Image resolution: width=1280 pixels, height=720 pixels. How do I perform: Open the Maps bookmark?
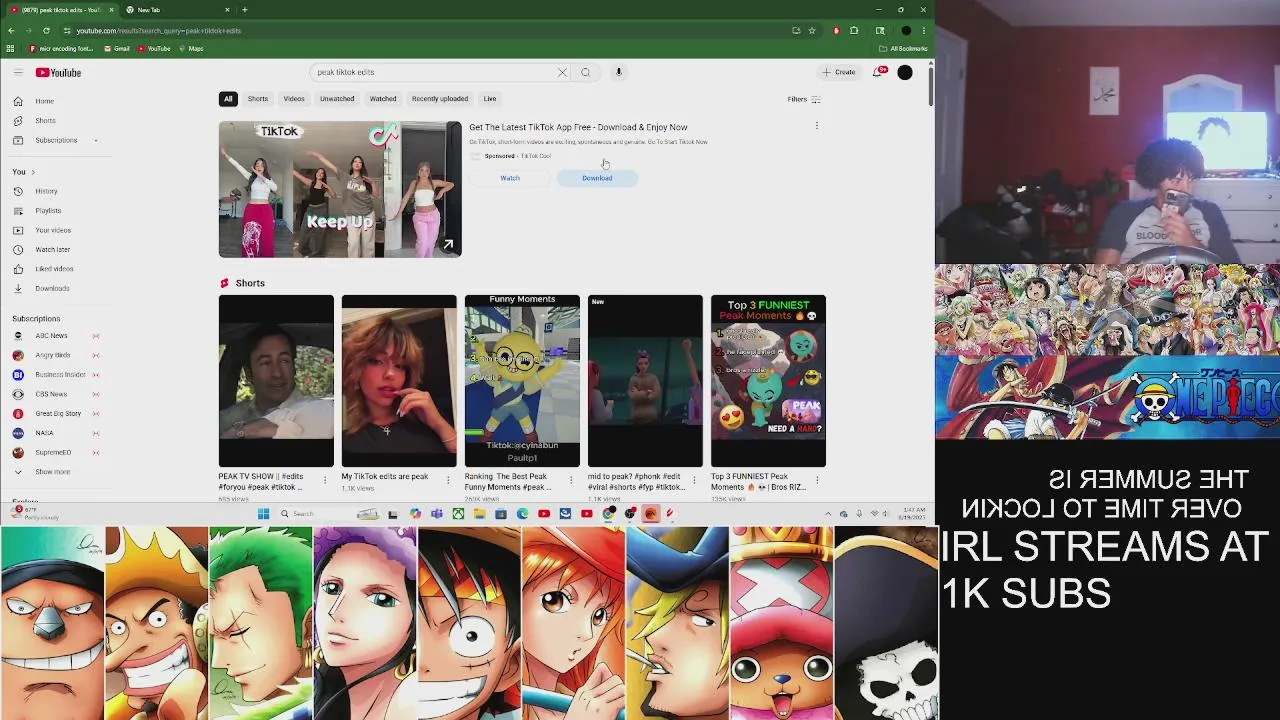(191, 48)
